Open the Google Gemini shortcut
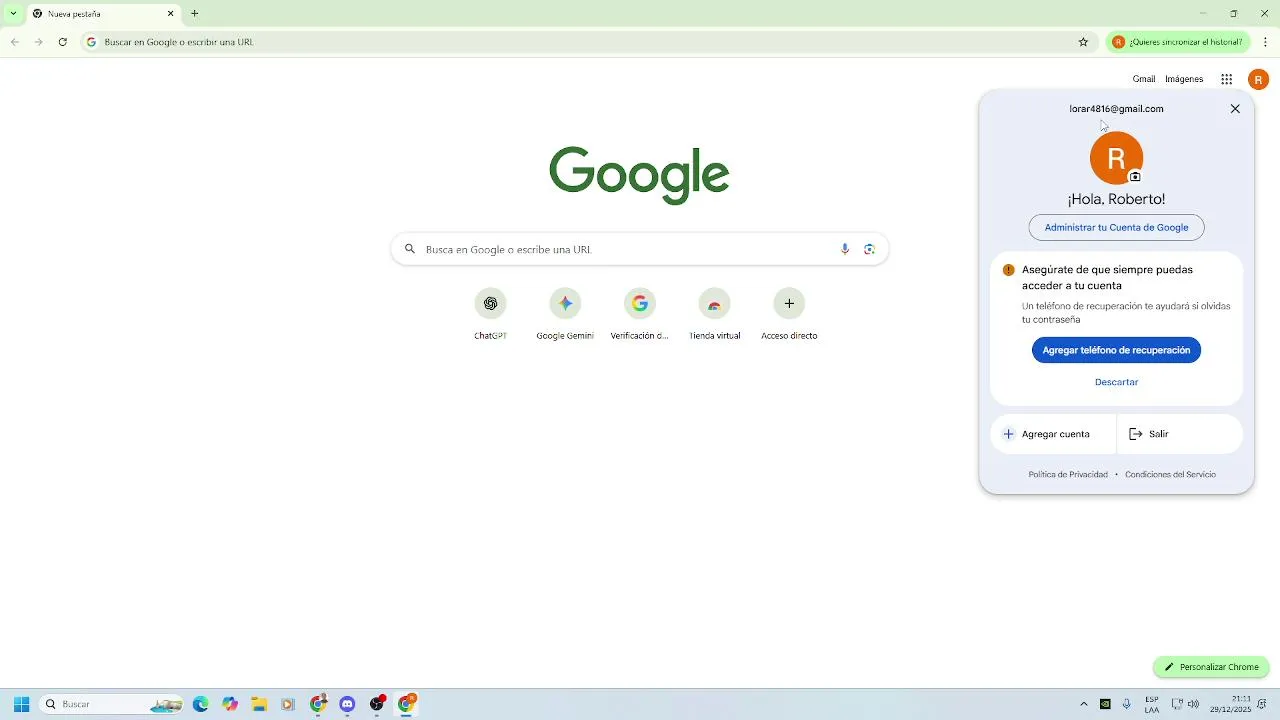 [x=565, y=314]
